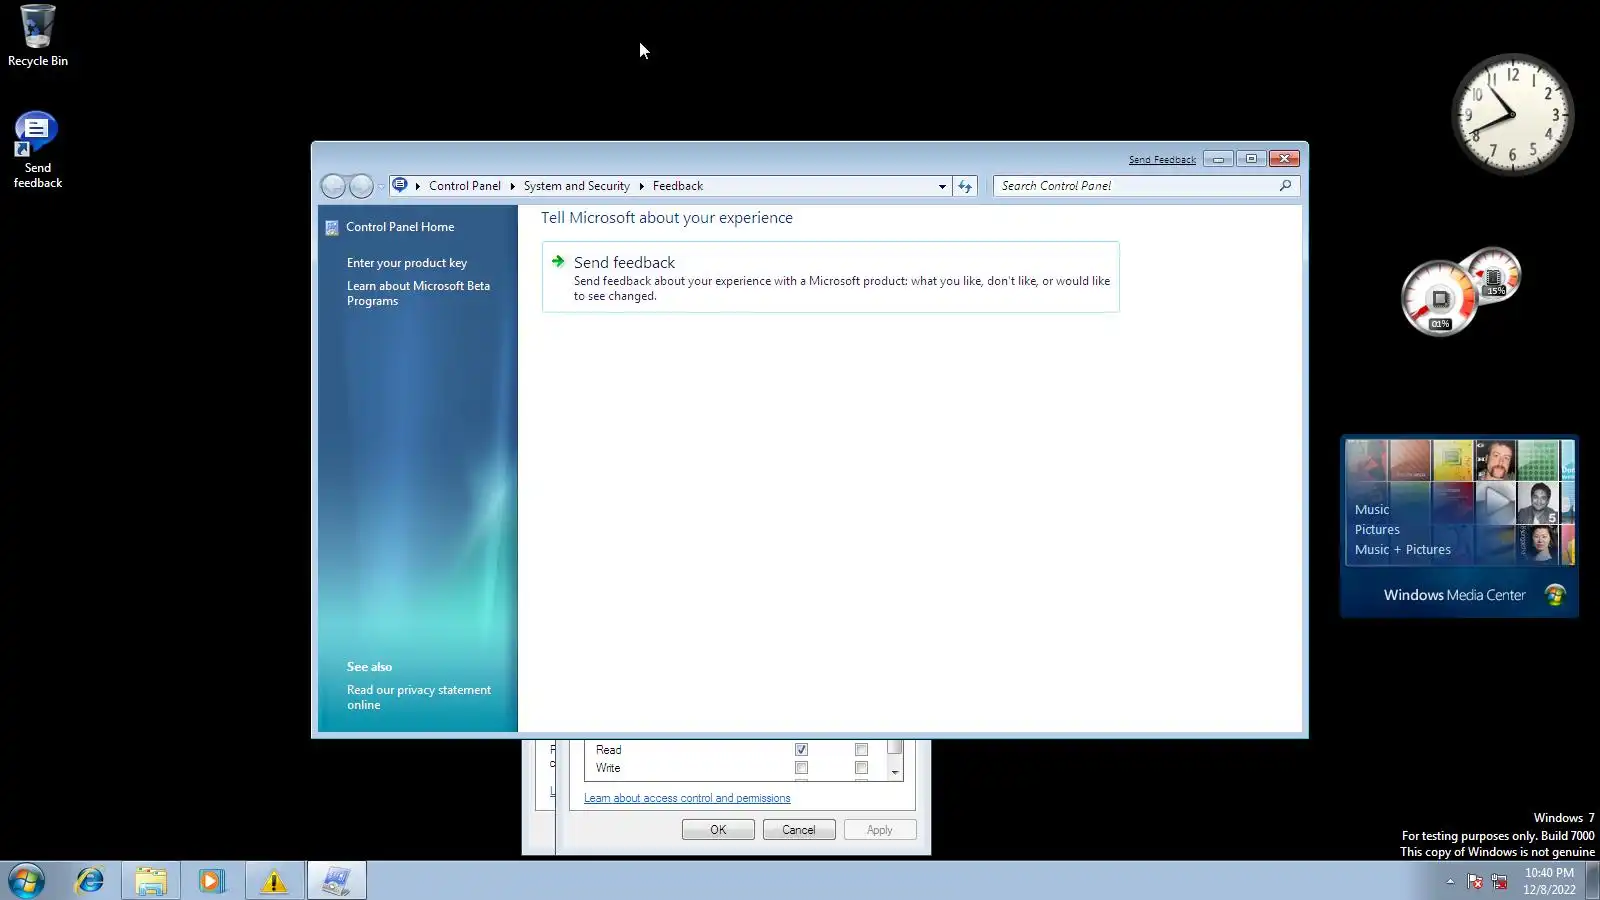Viewport: 1600px width, 900px height.
Task: Select Pictures in the Media Center gadget
Action: (1377, 529)
